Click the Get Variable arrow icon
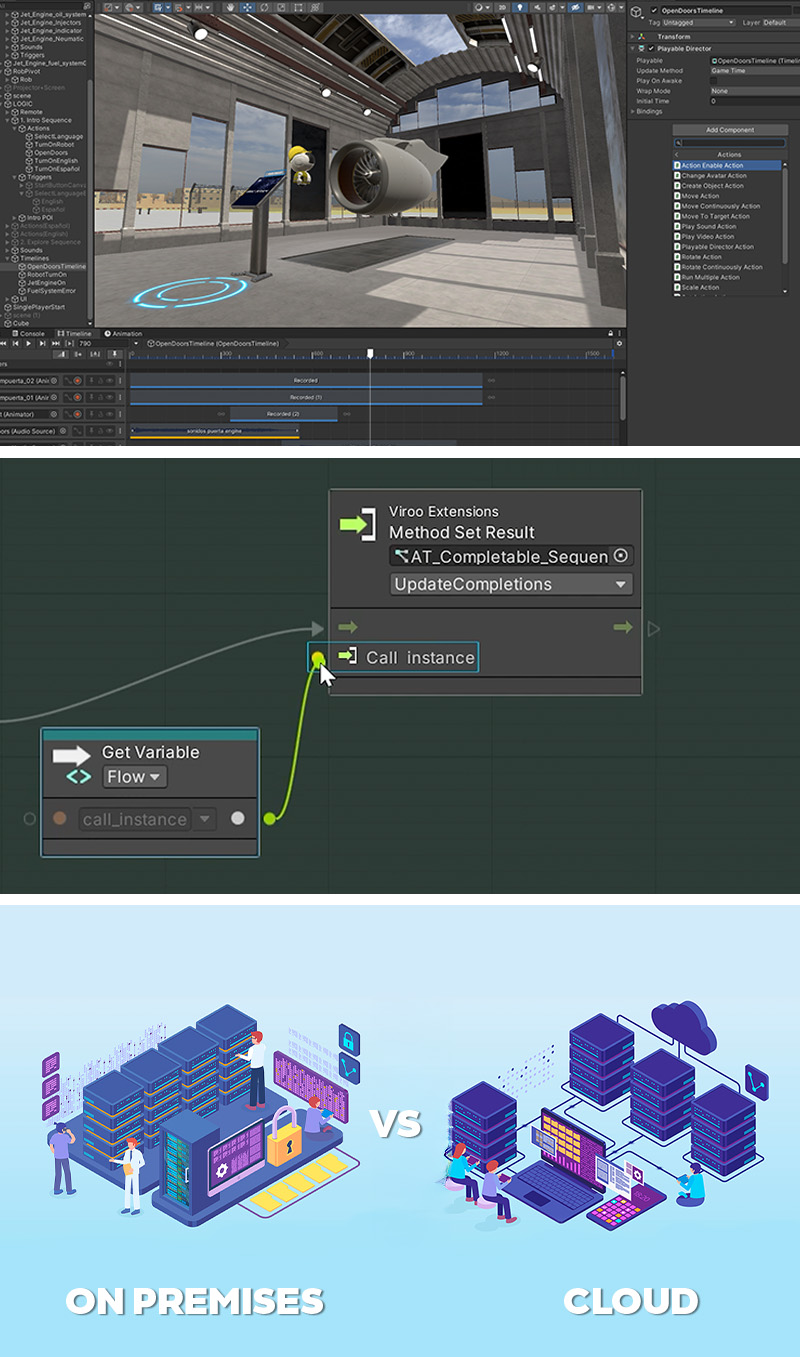The image size is (800, 1357). (x=71, y=756)
